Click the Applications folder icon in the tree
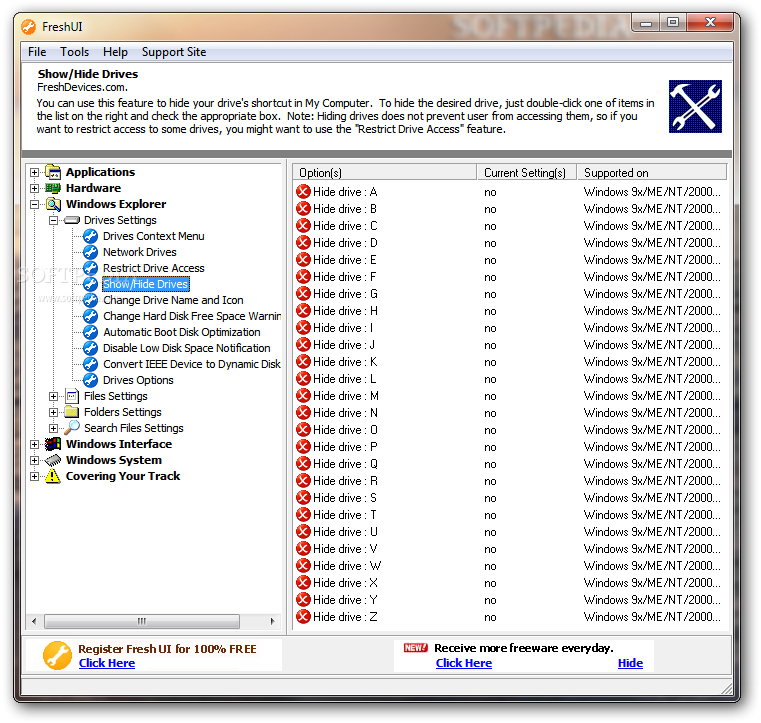This screenshot has height=723, width=761. 53,172
